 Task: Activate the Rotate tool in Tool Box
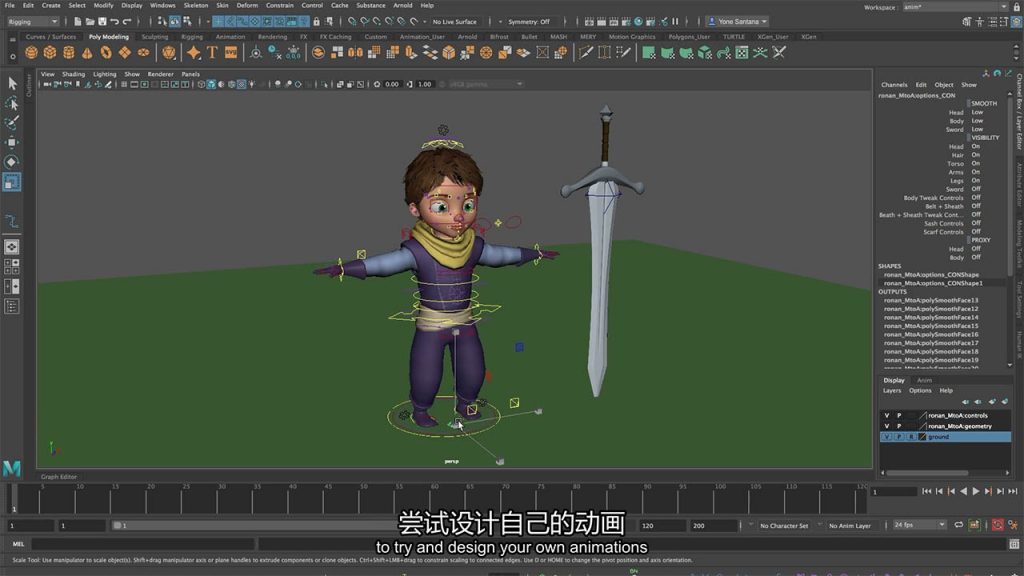click(x=12, y=162)
